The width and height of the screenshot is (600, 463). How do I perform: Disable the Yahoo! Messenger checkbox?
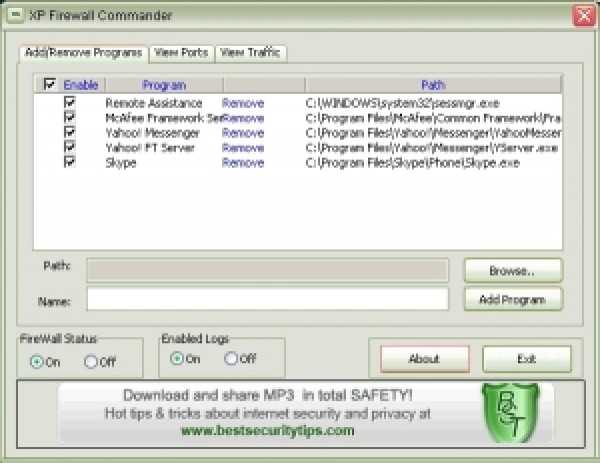(x=70, y=132)
